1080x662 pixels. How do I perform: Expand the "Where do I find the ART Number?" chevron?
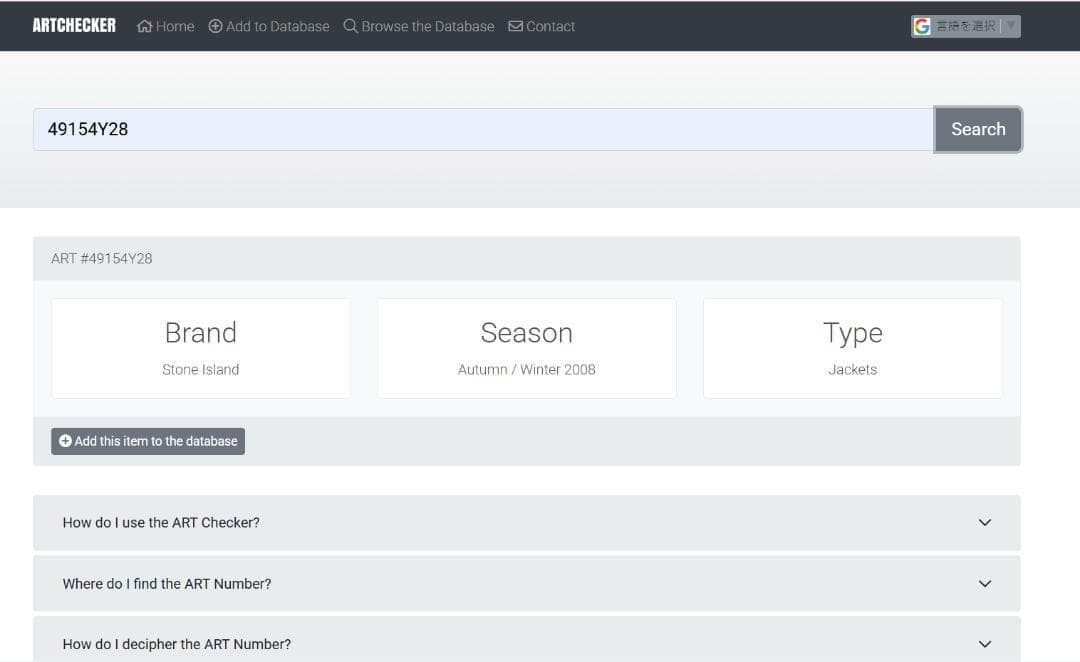pos(985,584)
